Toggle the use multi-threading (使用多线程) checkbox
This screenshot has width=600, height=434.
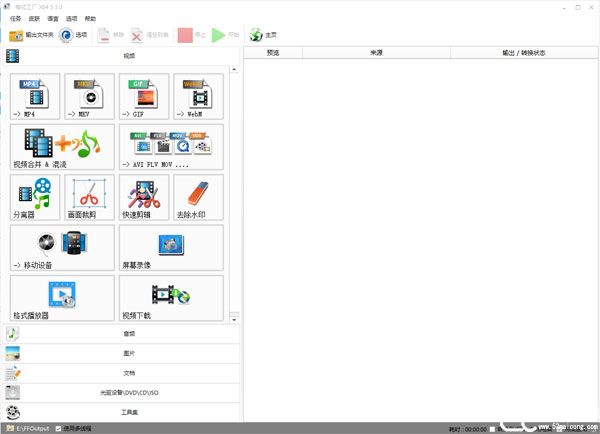click(59, 428)
